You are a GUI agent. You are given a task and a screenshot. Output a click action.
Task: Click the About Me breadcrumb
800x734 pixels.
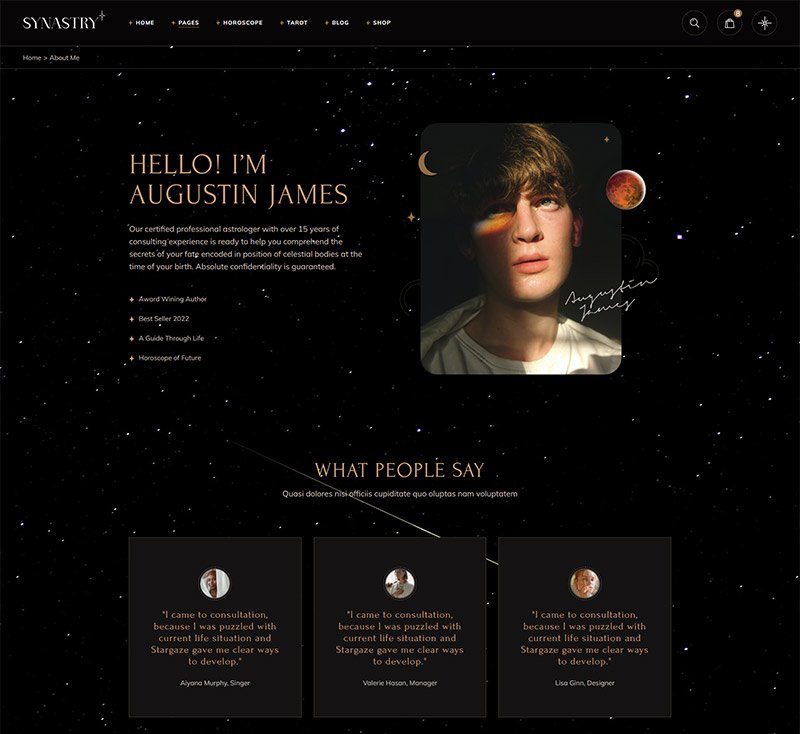[64, 58]
